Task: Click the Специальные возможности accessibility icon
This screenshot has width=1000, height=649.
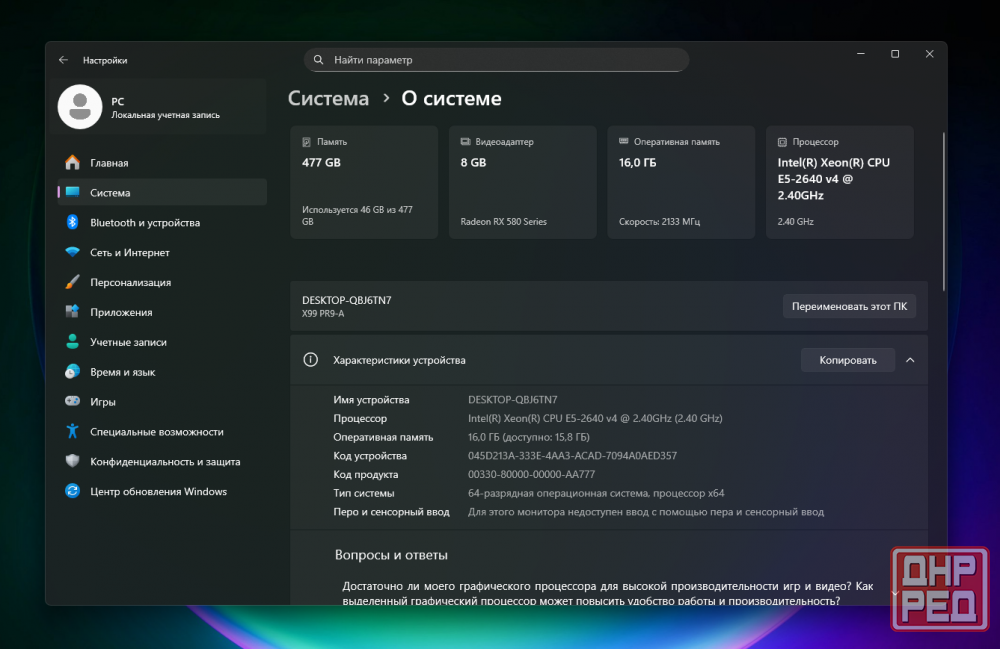Action: point(73,432)
